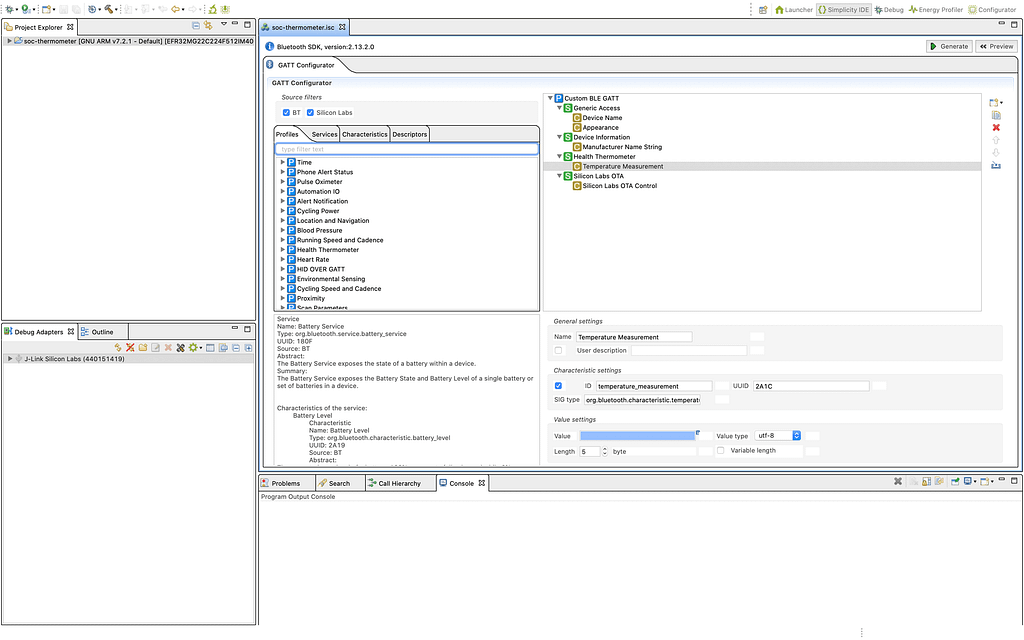Select the Blood Pressure profile
Screen dimensions: 1024x640
tap(319, 230)
